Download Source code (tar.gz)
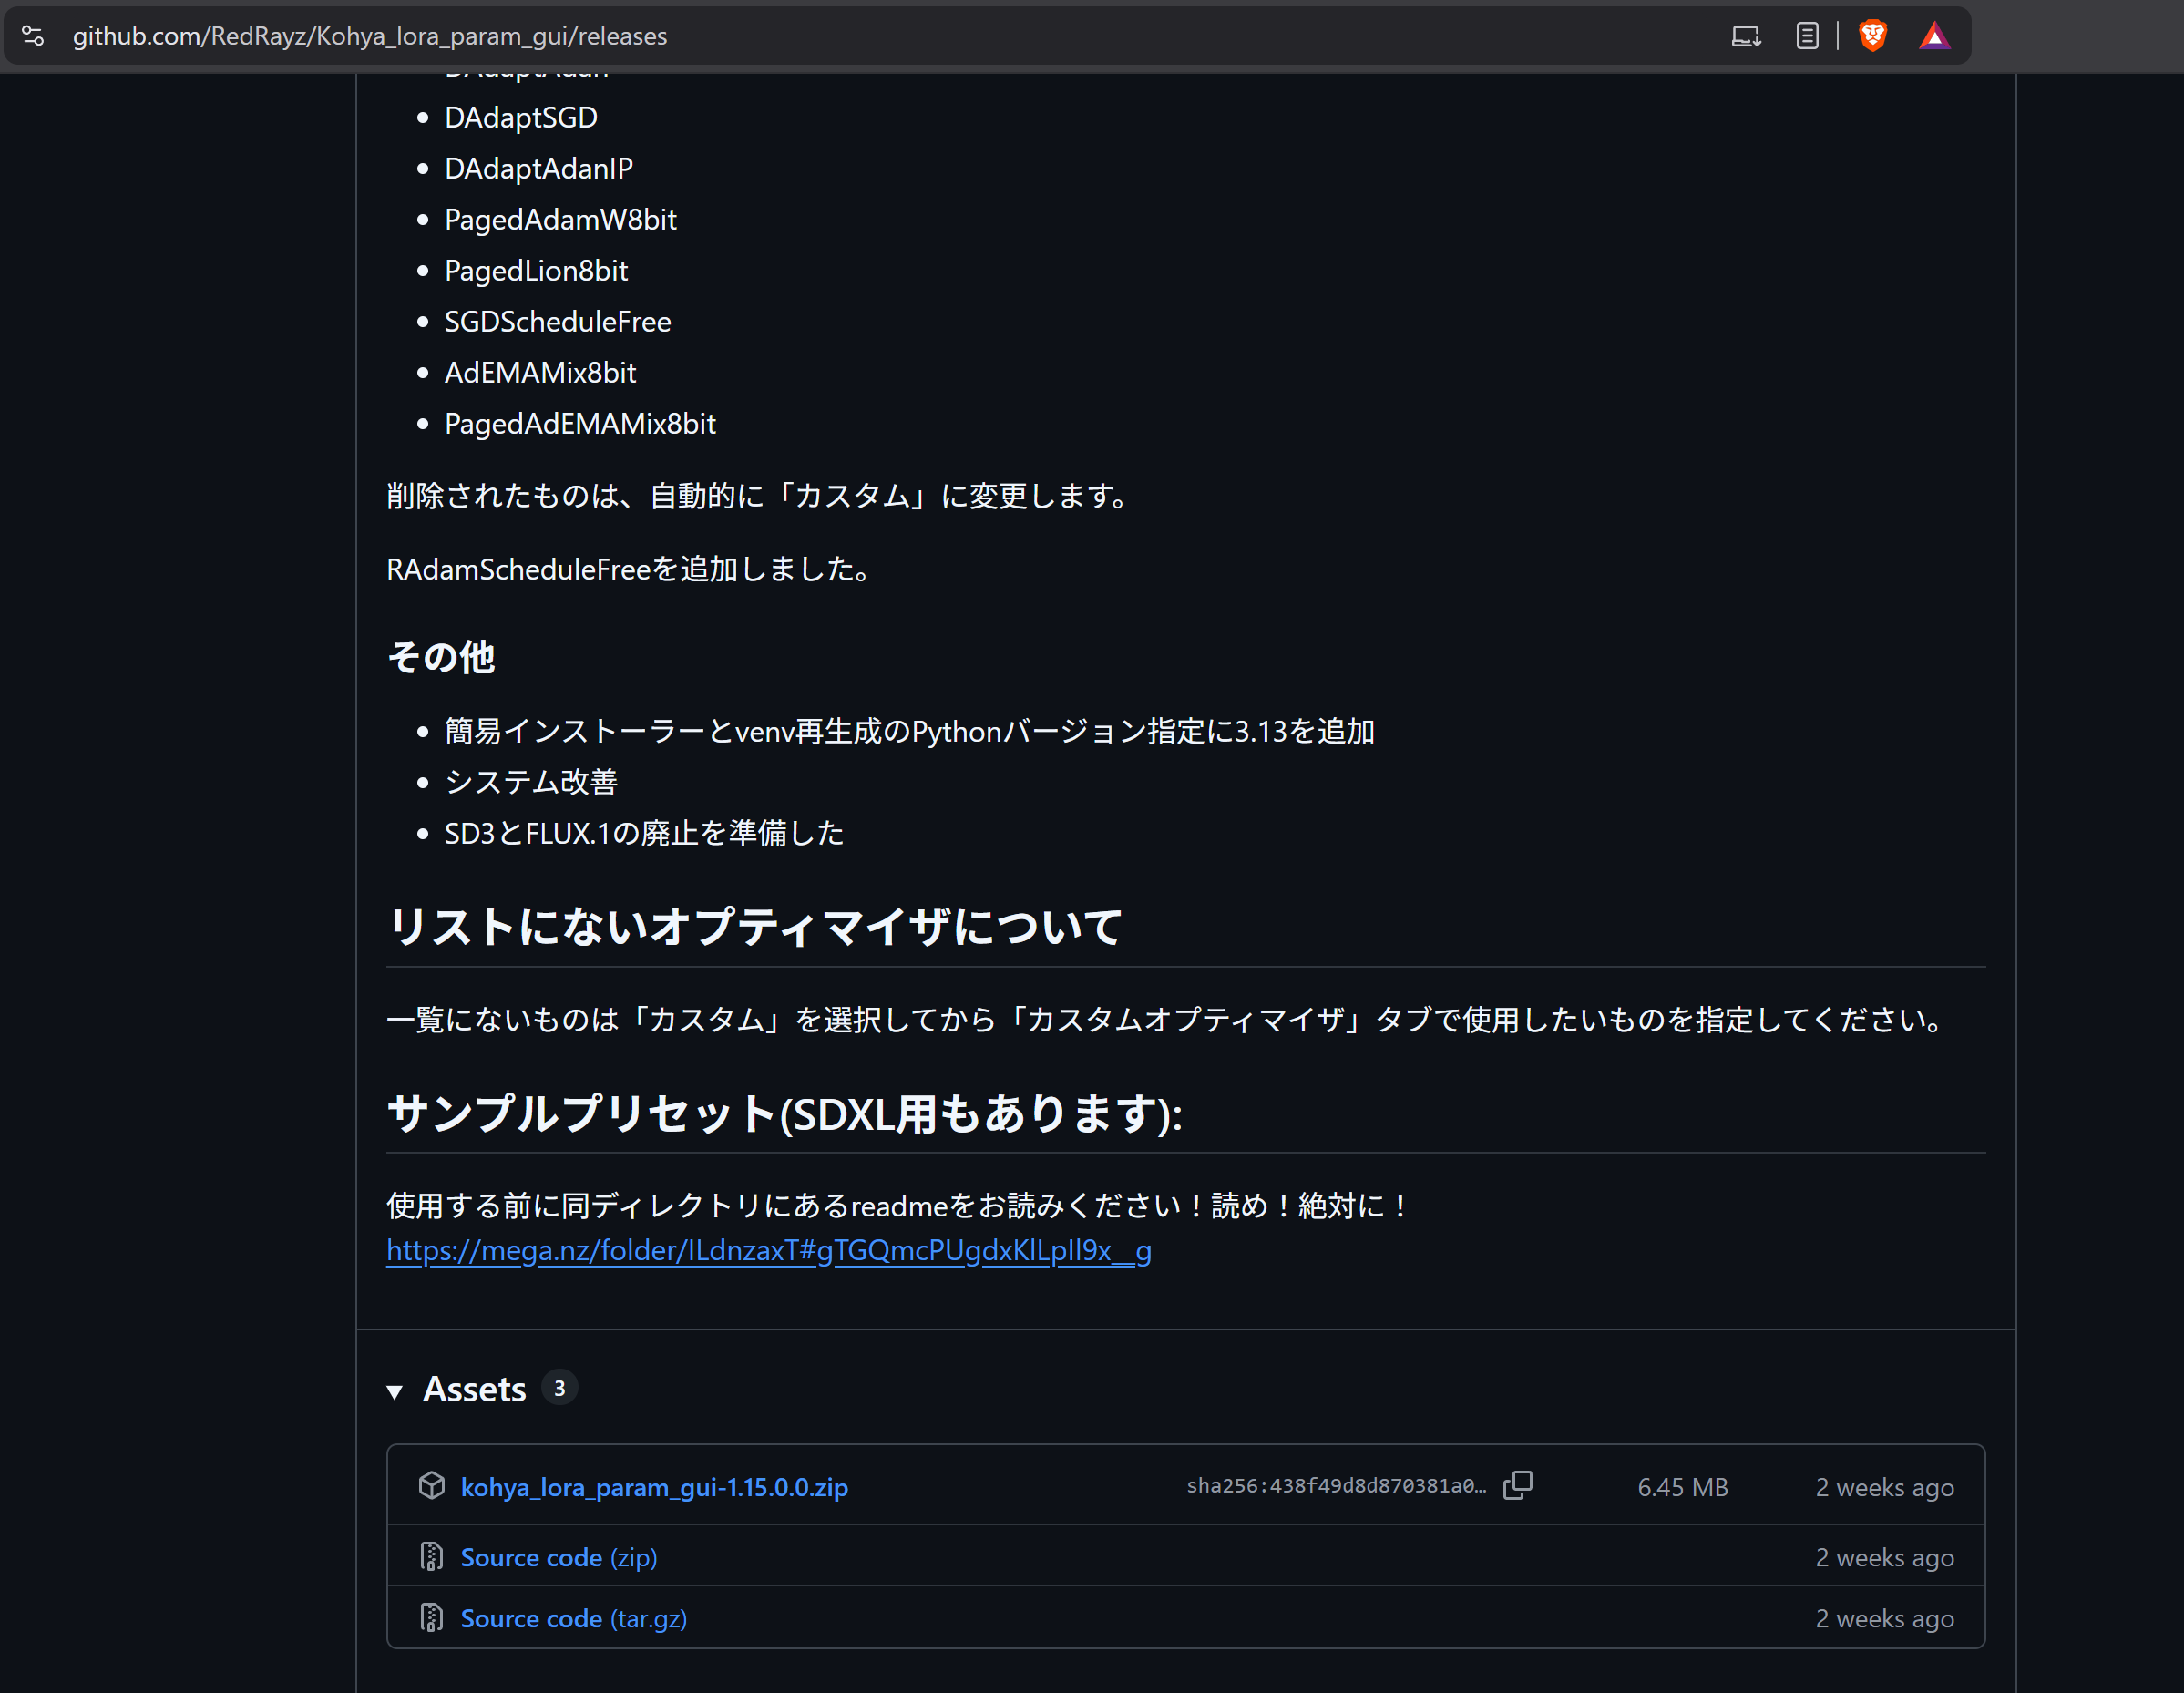The image size is (2184, 1693). (573, 1618)
